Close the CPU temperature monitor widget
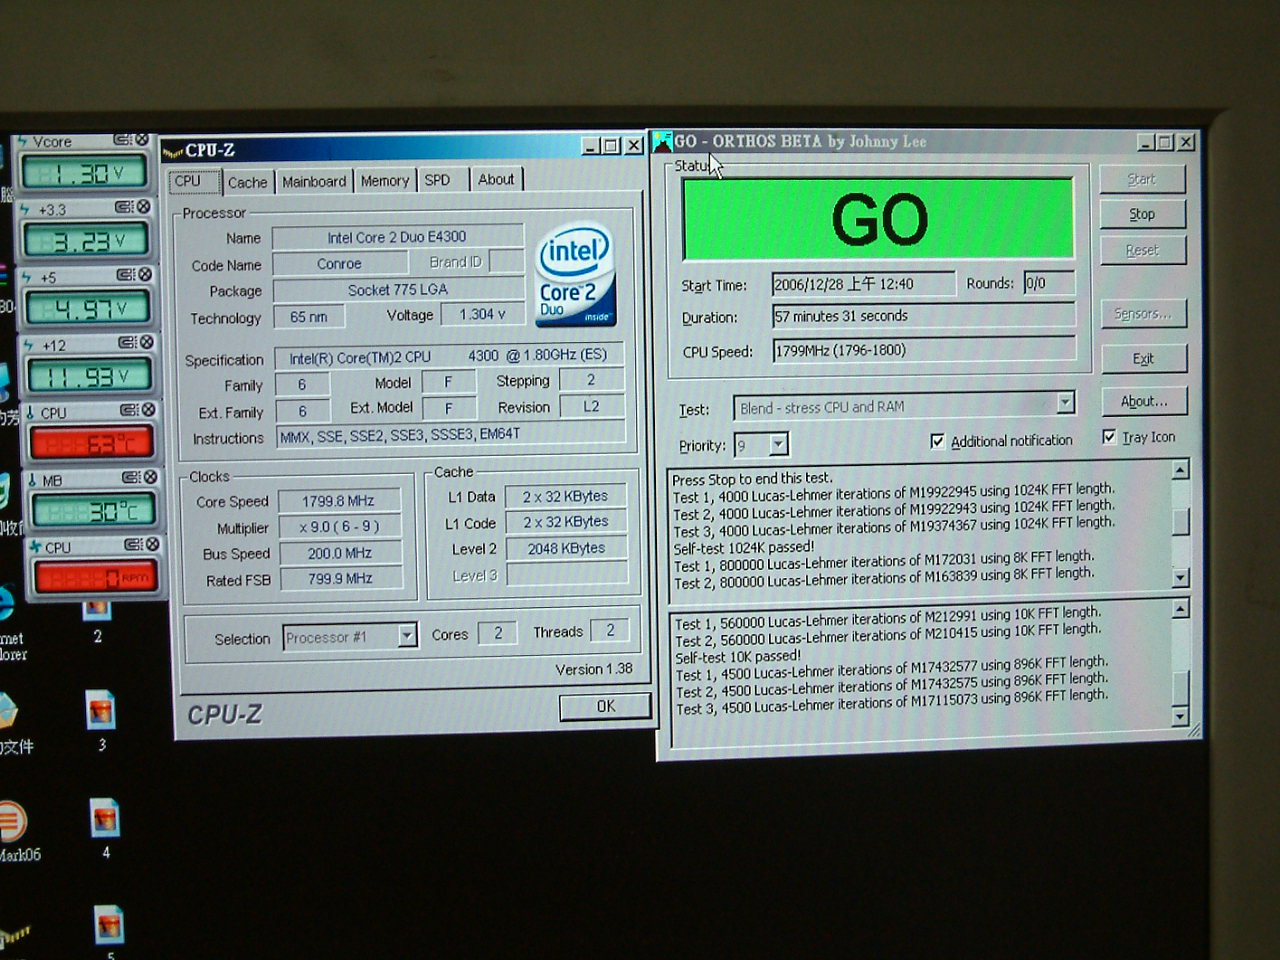 click(x=149, y=410)
